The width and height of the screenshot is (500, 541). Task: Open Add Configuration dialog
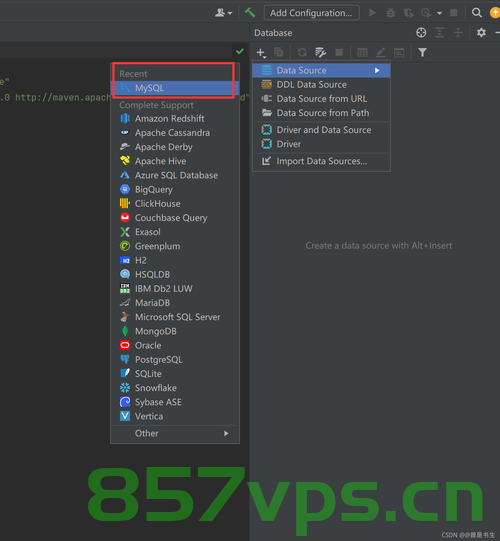[311, 13]
